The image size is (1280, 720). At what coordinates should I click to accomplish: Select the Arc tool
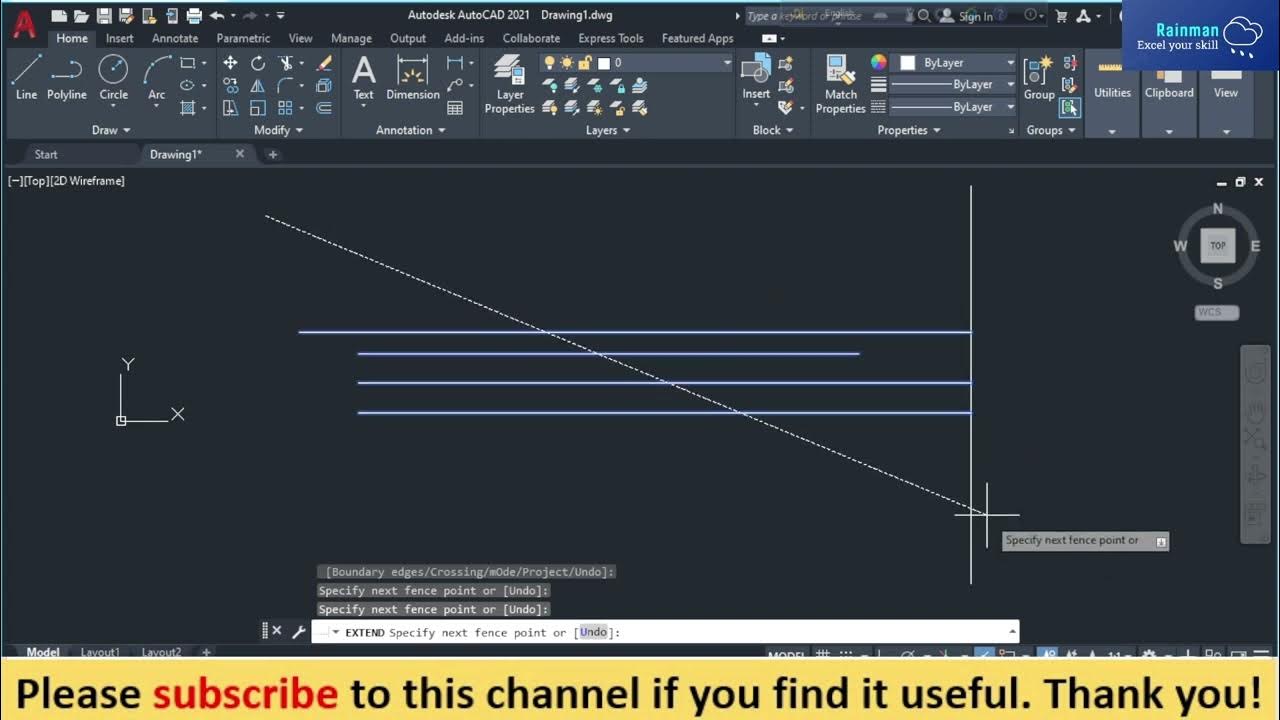[x=156, y=78]
